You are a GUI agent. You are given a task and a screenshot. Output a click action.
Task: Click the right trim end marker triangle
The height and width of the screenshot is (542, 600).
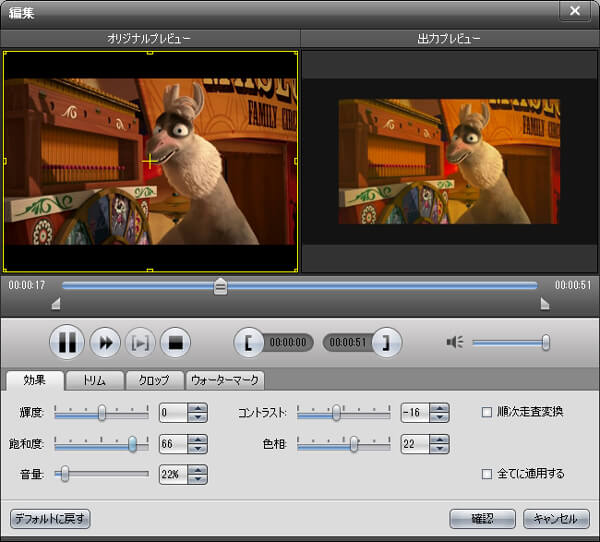[545, 304]
